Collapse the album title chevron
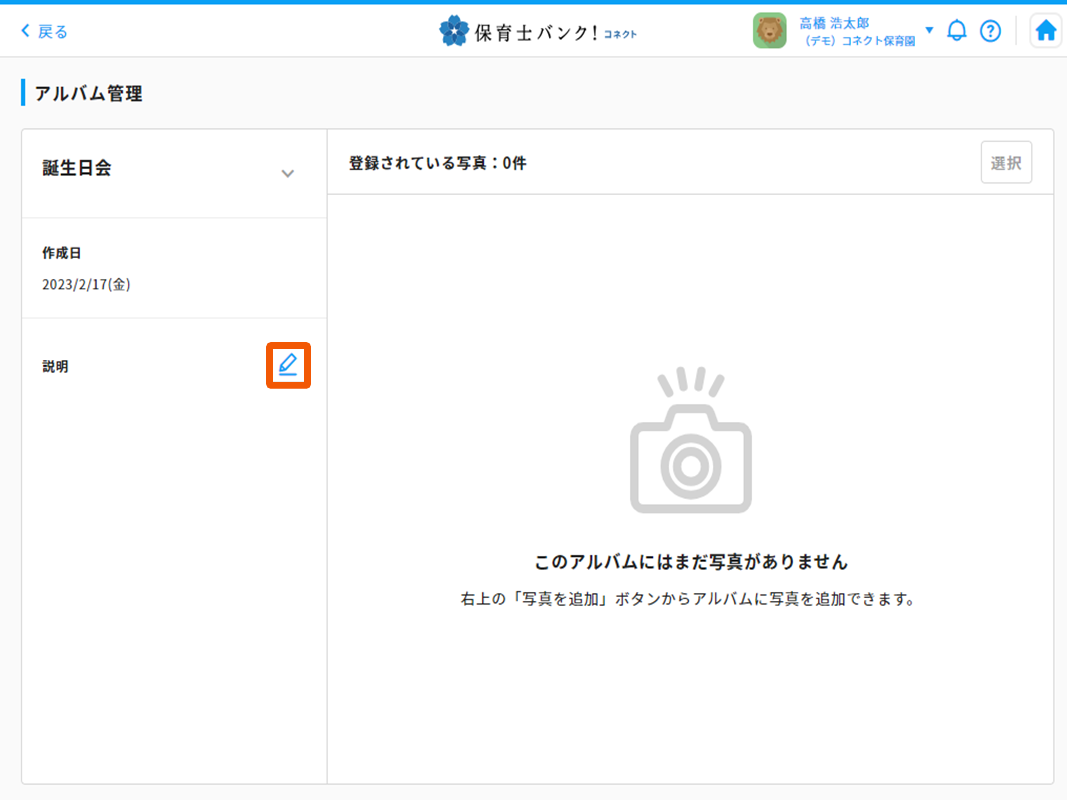 [x=288, y=173]
